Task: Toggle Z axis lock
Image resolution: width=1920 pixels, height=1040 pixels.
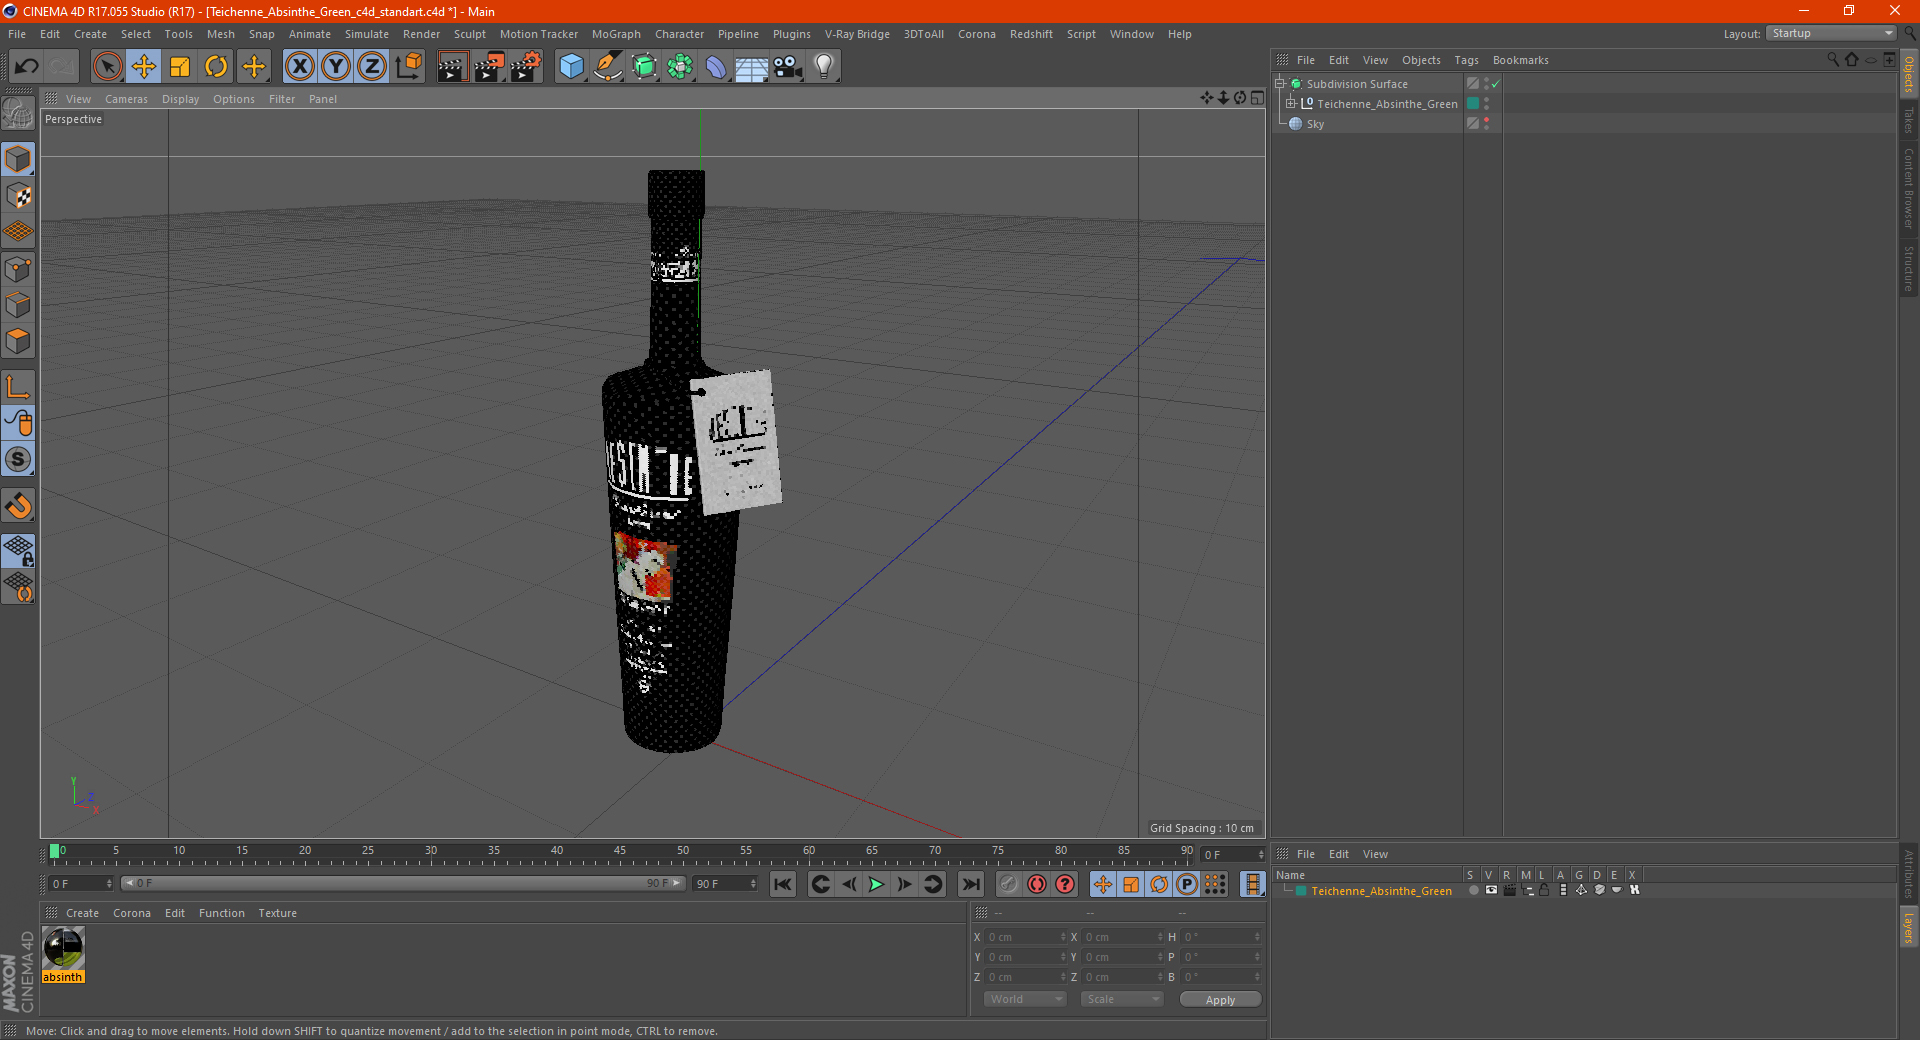Action: point(372,67)
